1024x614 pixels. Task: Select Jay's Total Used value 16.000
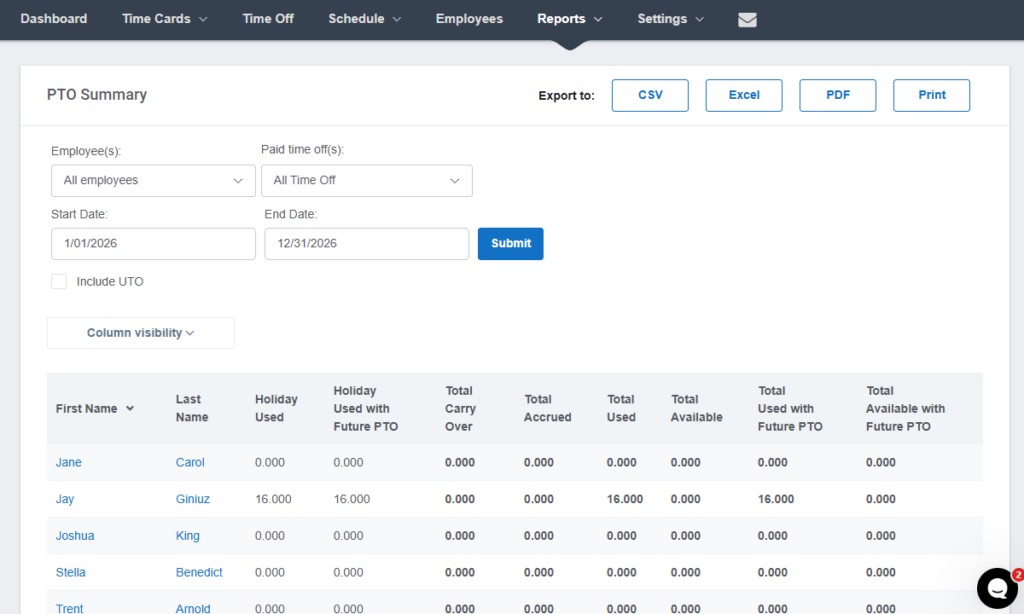tap(624, 499)
